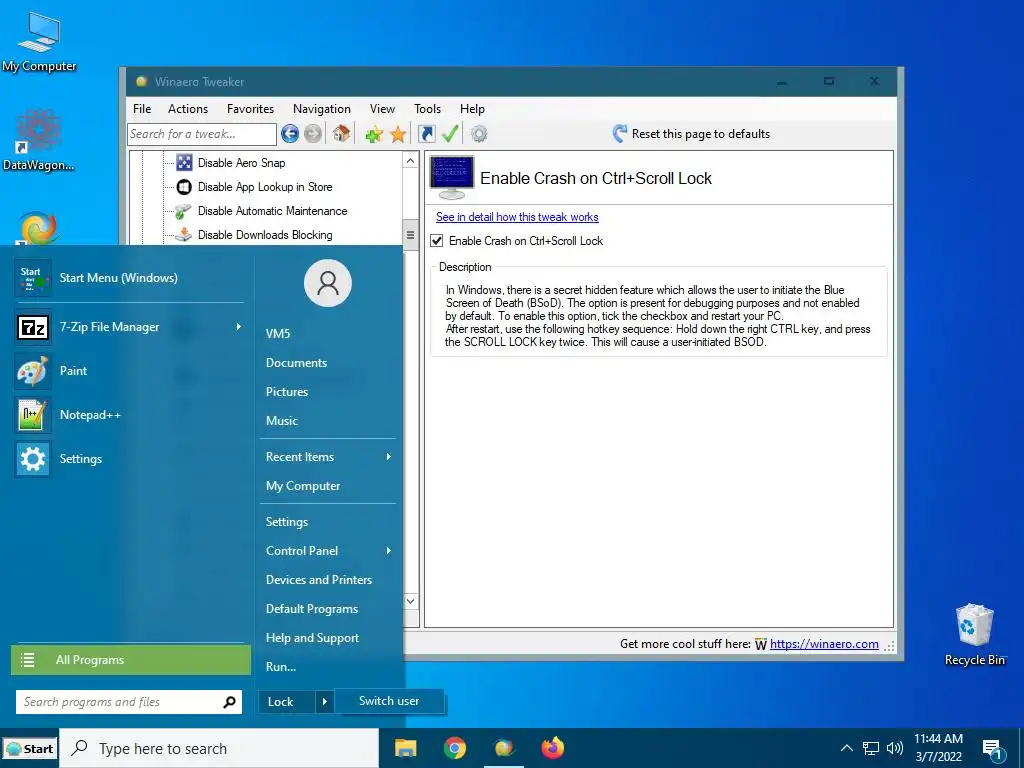Open the Home page icon in Winaero toolbar
Screen dimensions: 1024x768
341,134
